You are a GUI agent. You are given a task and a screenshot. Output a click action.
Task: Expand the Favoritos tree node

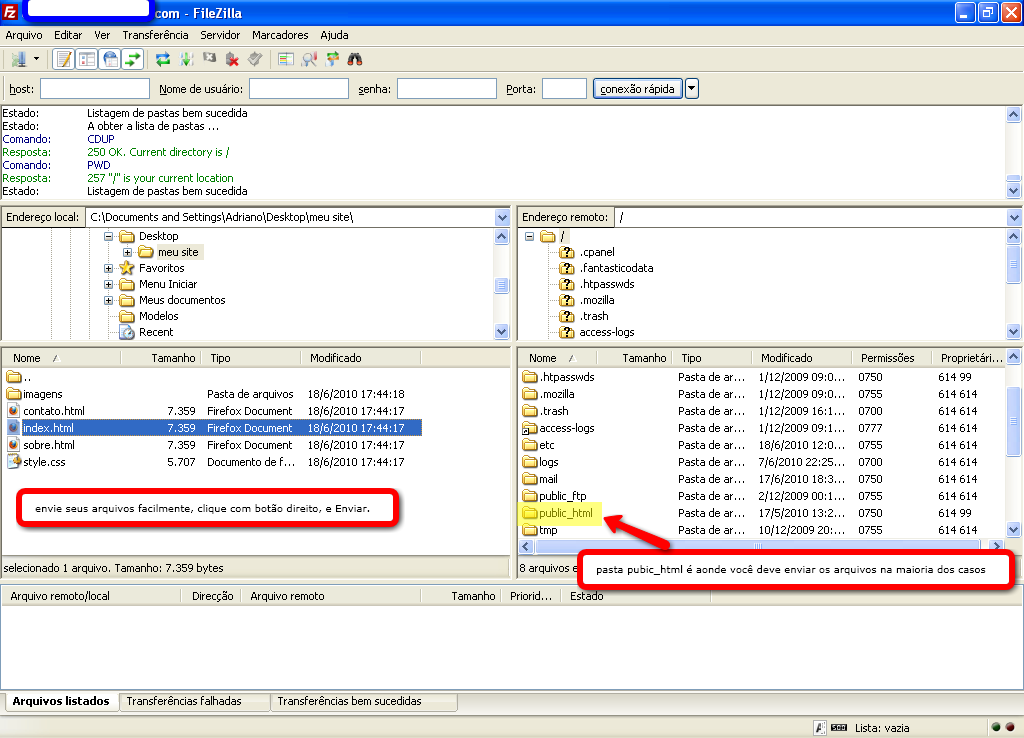[x=108, y=268]
